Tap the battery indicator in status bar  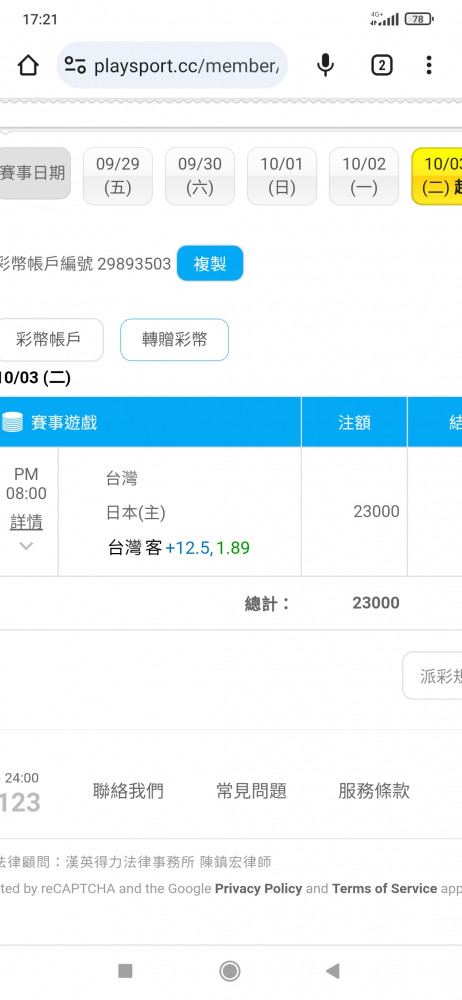(x=419, y=19)
